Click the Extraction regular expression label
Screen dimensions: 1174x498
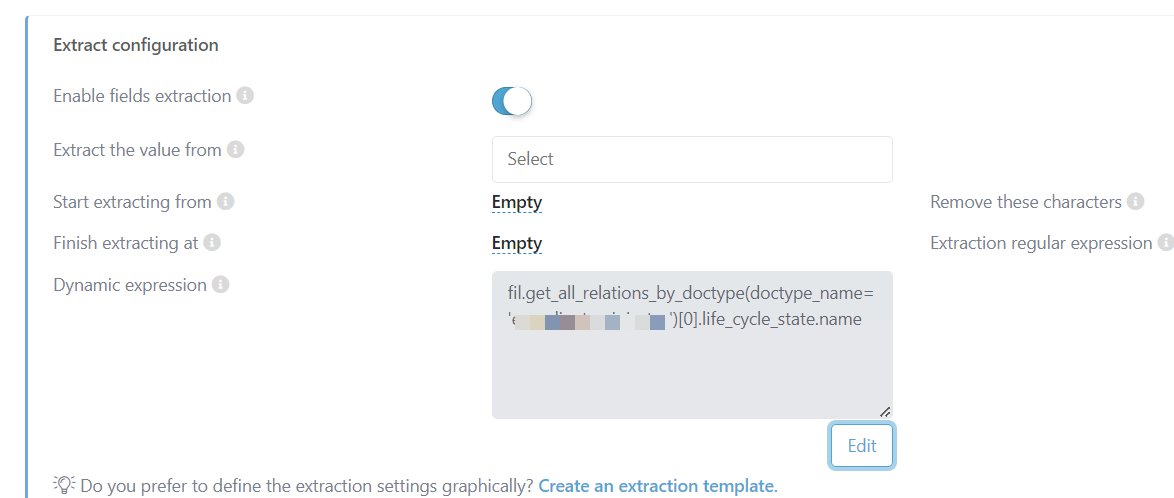pos(1041,243)
